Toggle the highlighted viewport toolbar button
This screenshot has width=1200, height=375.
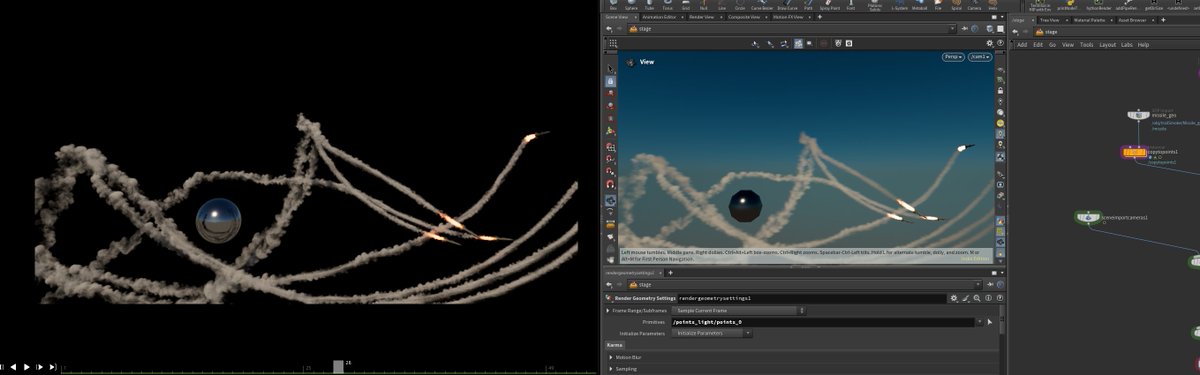(798, 43)
